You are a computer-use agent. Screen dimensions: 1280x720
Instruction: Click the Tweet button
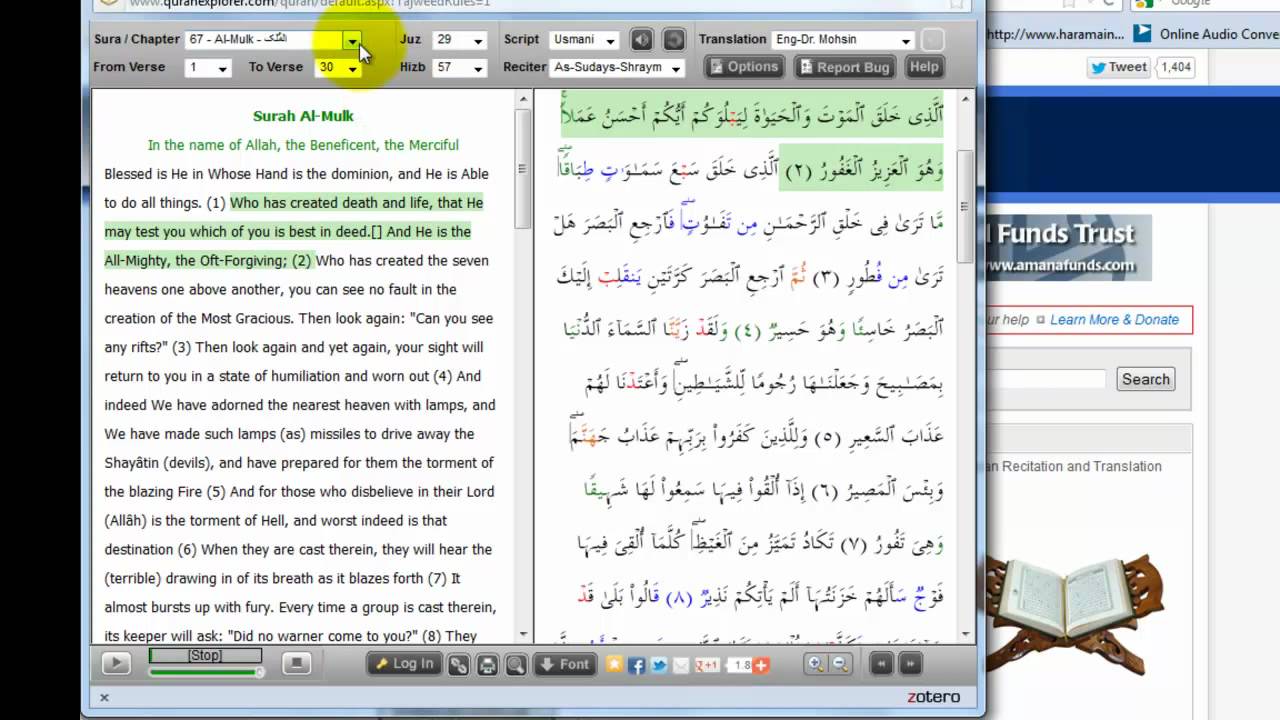pyautogui.click(x=1119, y=67)
